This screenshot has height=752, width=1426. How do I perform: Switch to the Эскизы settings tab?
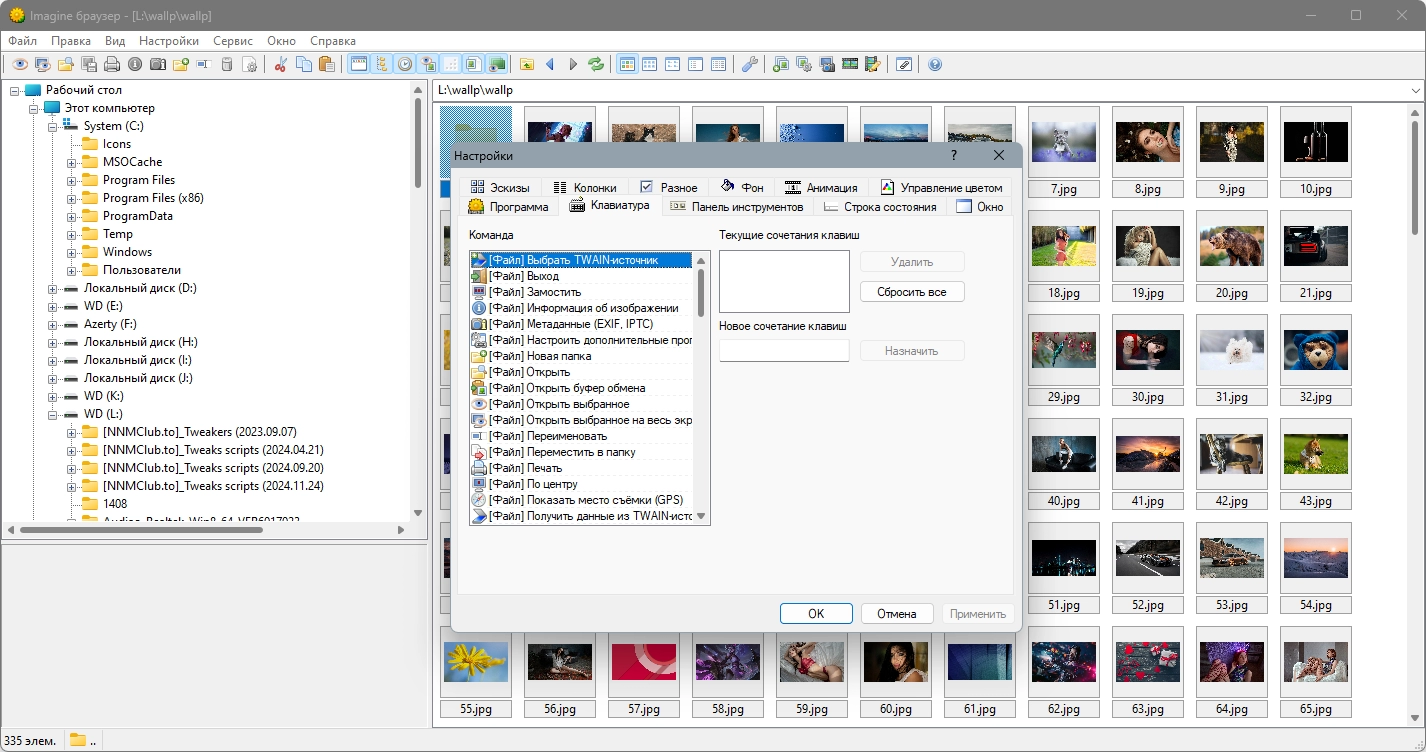[500, 187]
